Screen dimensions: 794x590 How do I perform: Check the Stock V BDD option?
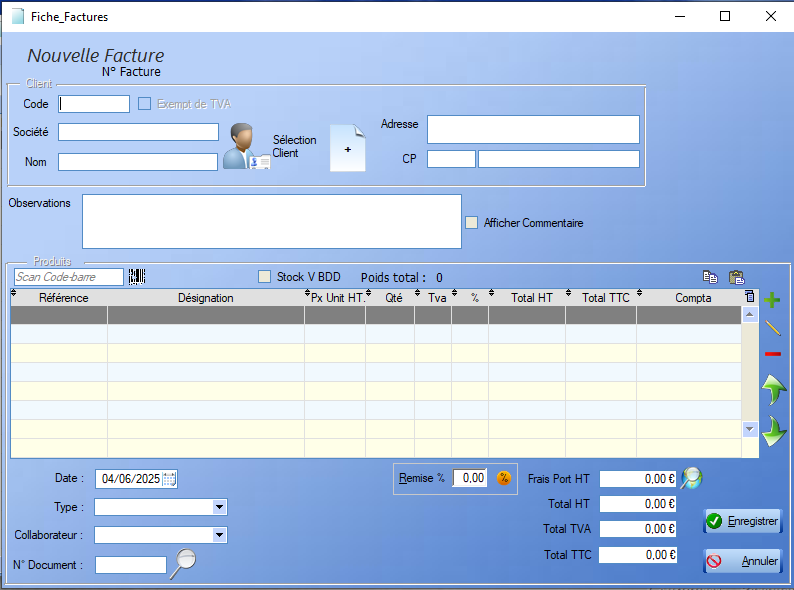click(264, 277)
